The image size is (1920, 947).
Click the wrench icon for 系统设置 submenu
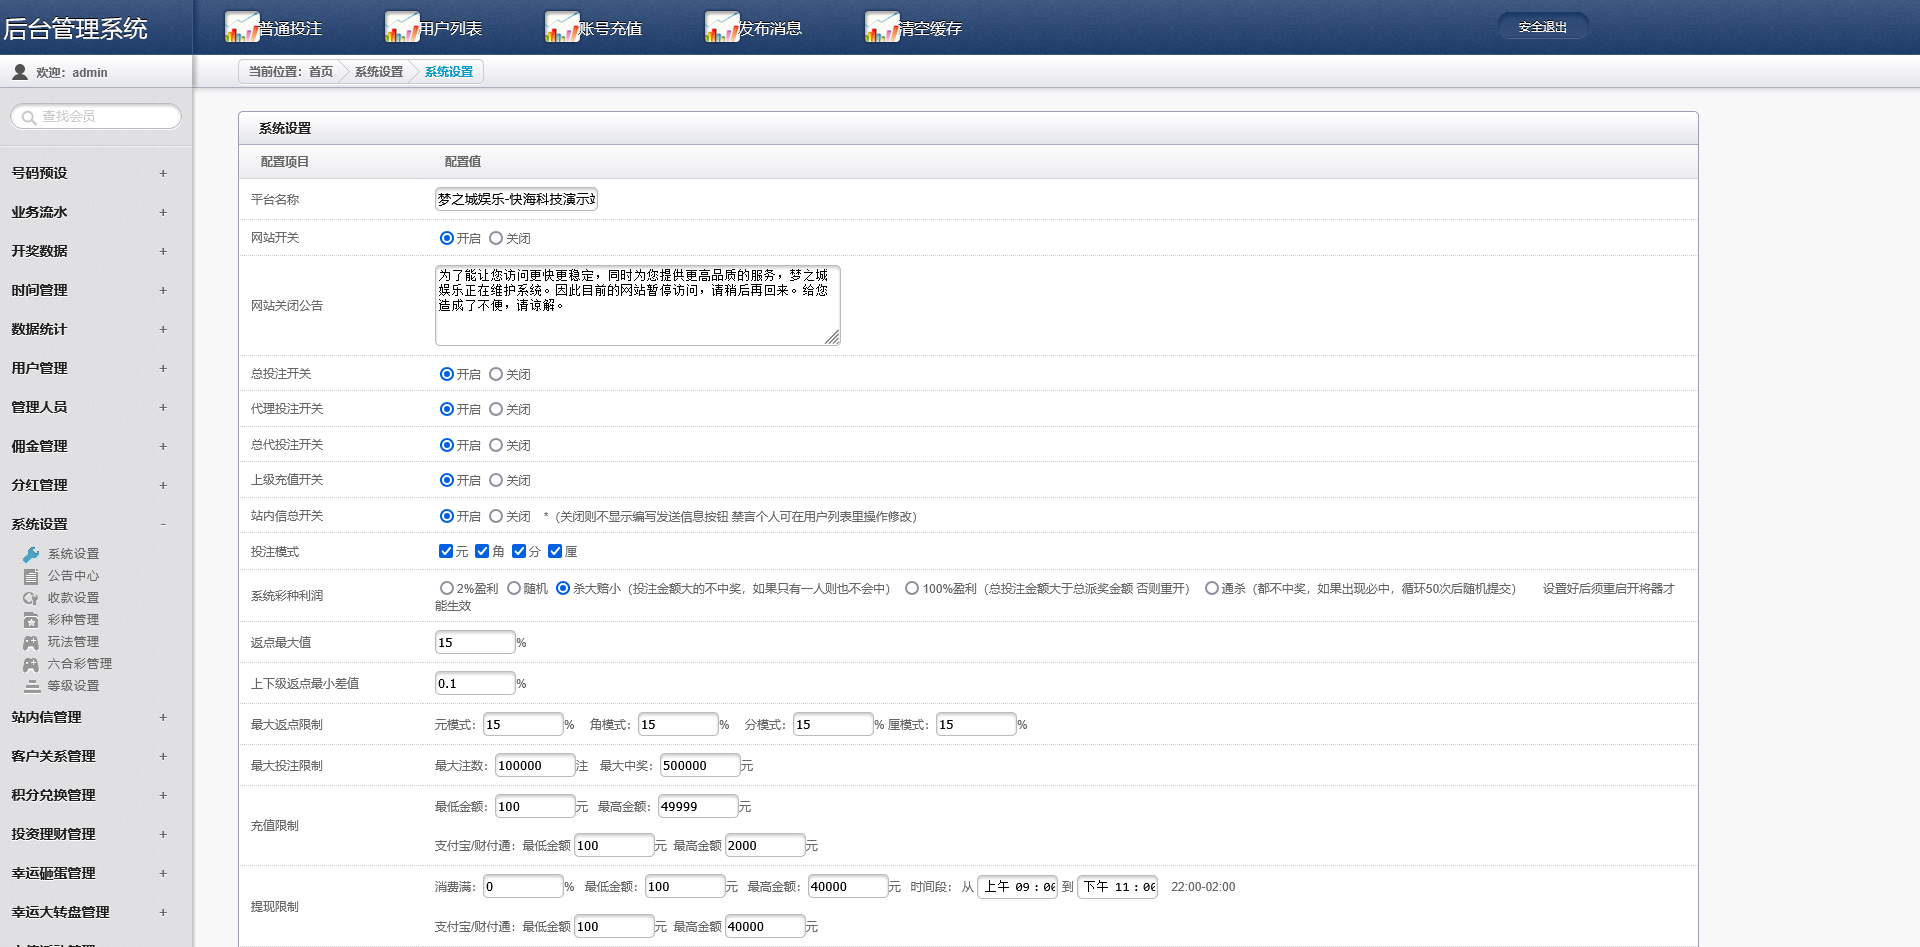click(x=31, y=554)
